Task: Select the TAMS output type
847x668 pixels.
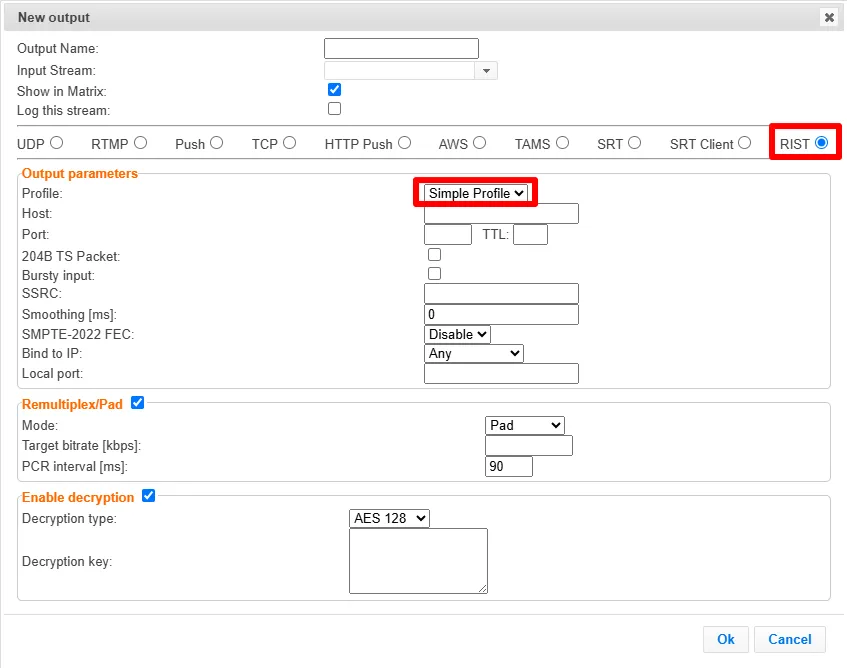Action: (562, 143)
